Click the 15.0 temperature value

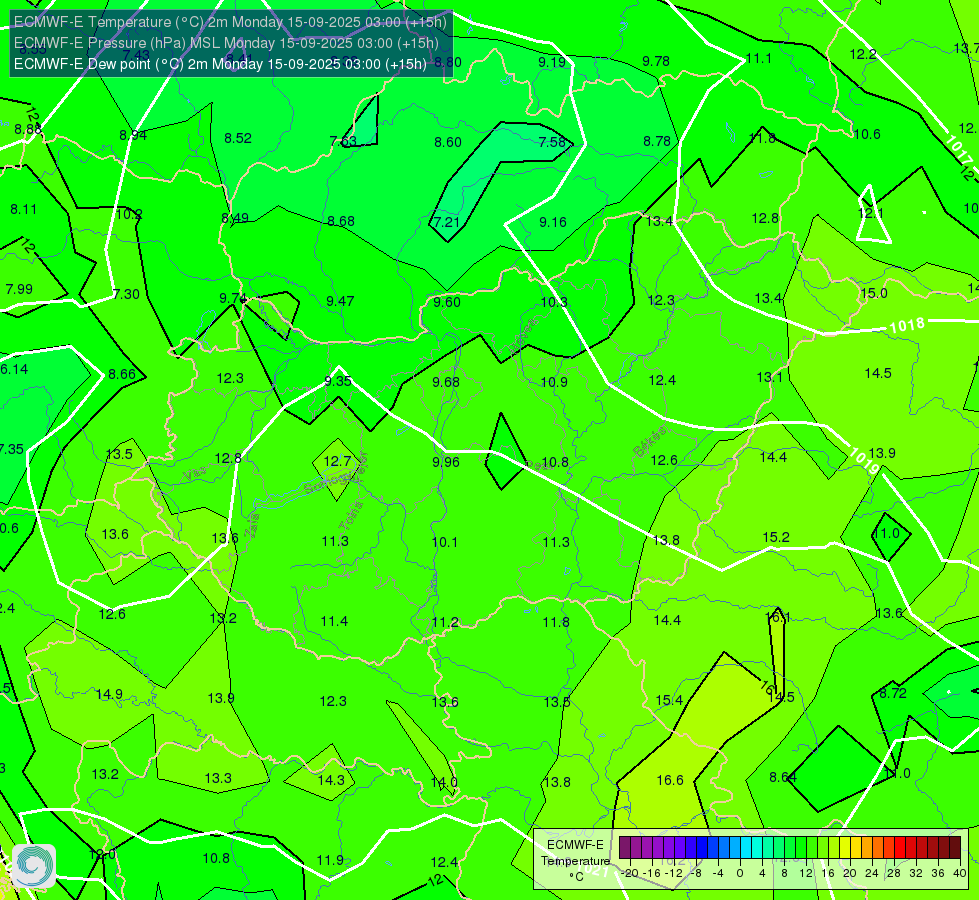pos(874,293)
